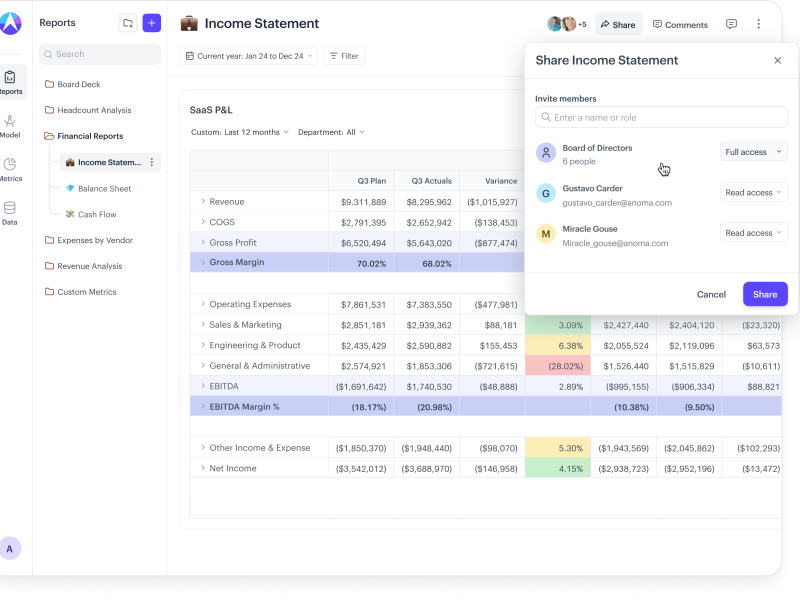Viewport: 800px width, 600px height.
Task: Open the Headcount Analysis folder
Action: pos(94,110)
